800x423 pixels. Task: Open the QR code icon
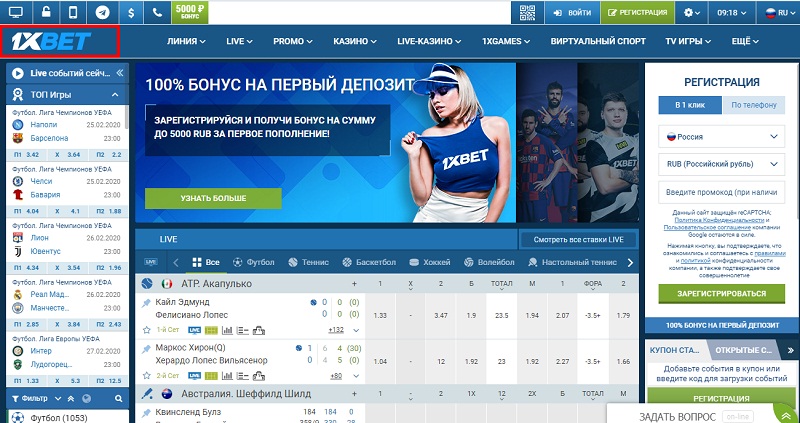click(x=529, y=13)
